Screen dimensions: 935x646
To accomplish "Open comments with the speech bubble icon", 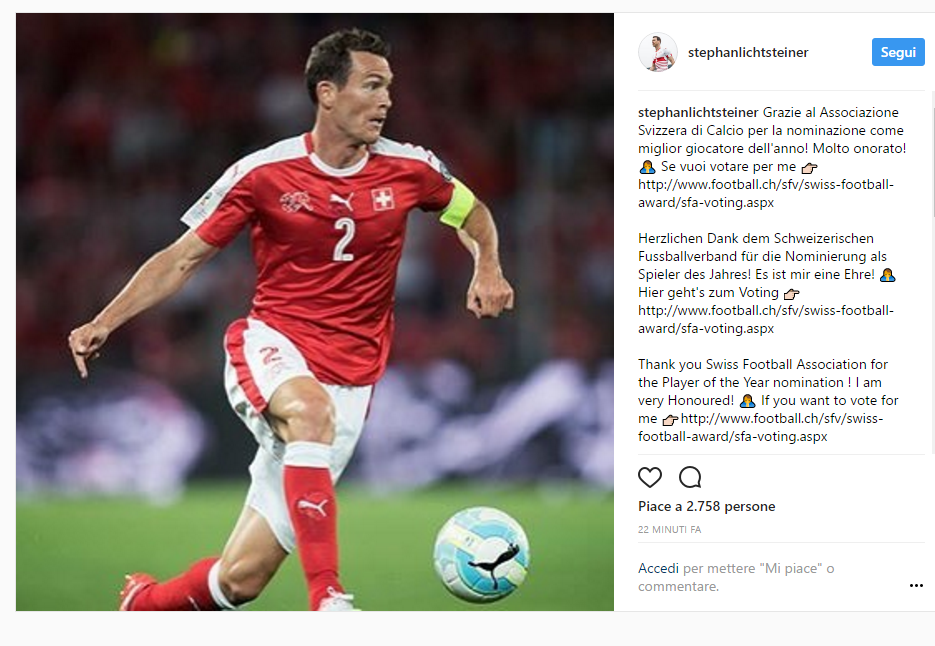I will coord(690,477).
